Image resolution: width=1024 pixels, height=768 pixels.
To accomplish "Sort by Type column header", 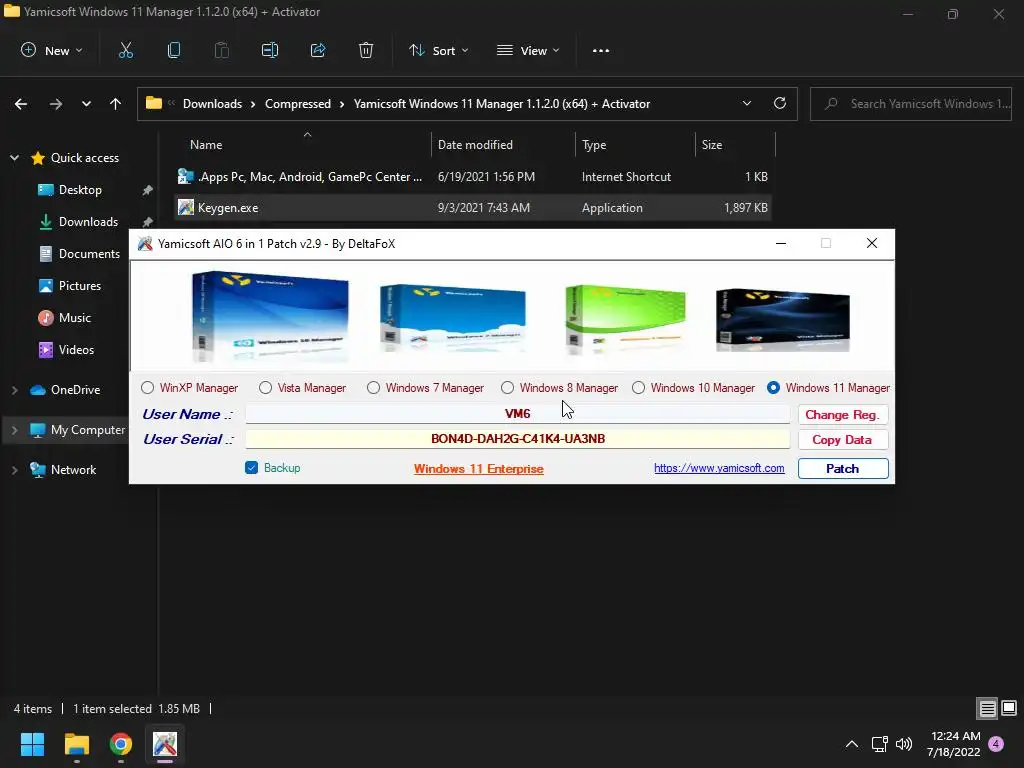I will point(594,145).
